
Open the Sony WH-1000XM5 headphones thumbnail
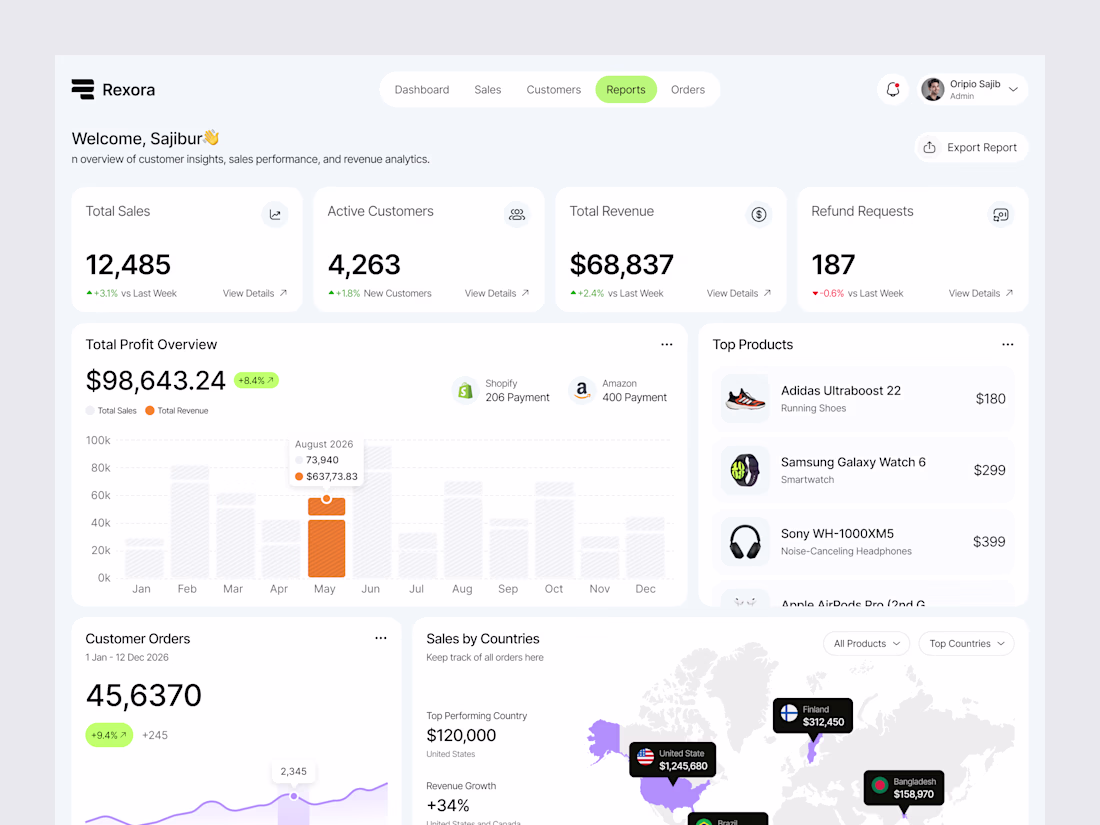745,542
